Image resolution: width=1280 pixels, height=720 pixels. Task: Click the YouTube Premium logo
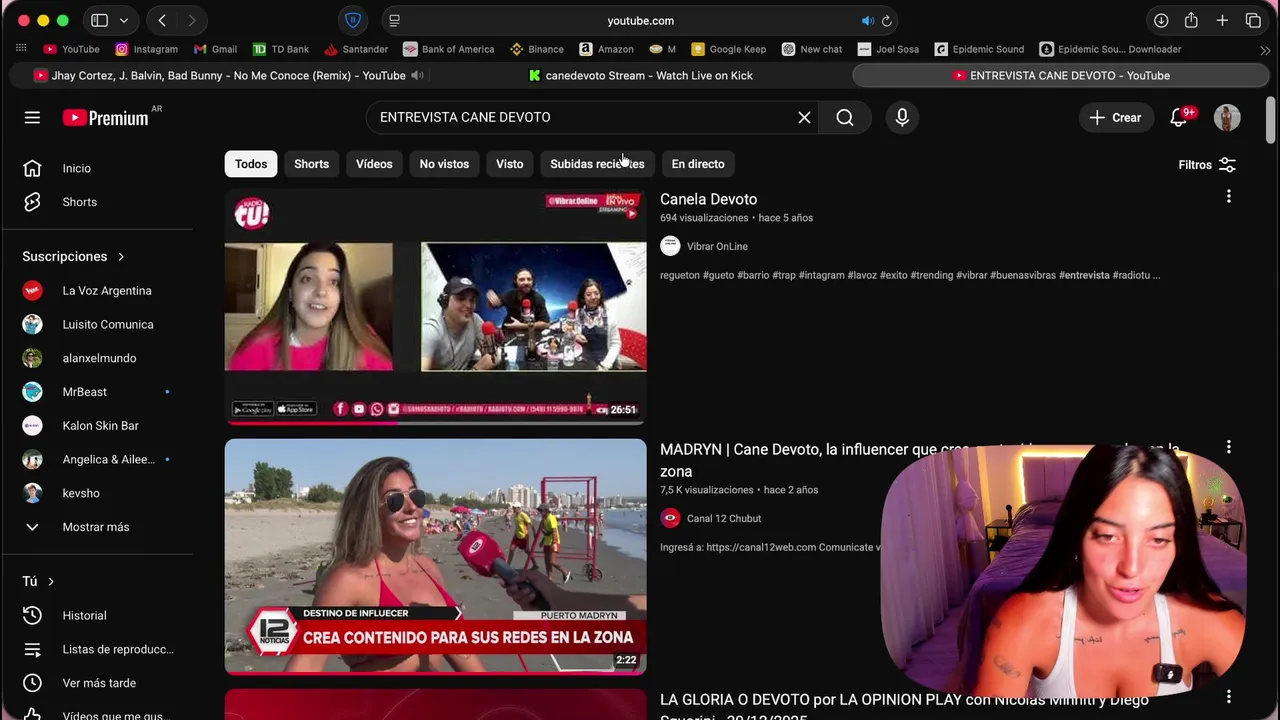pos(106,118)
